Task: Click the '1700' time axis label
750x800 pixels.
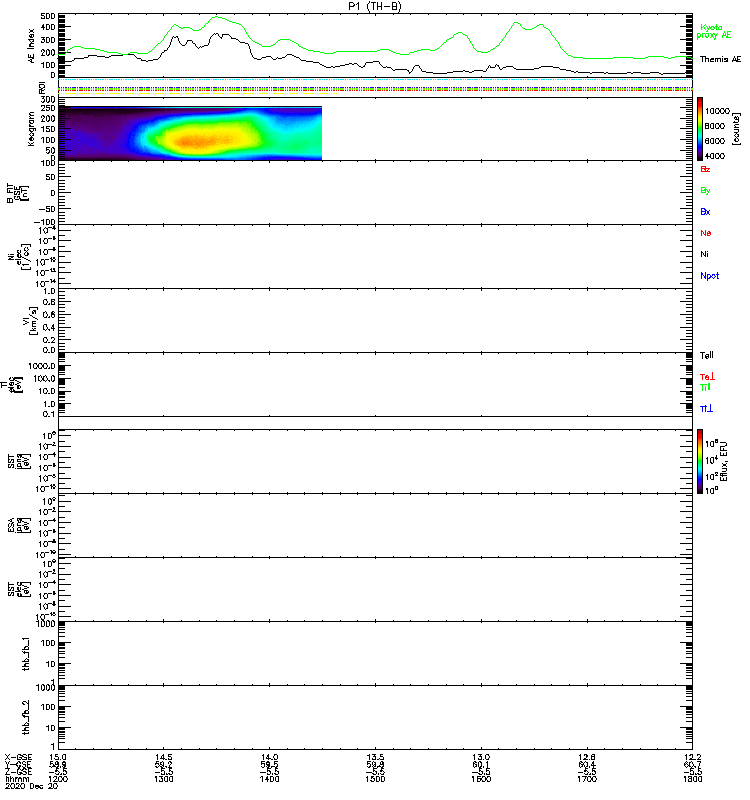Action: [587, 779]
